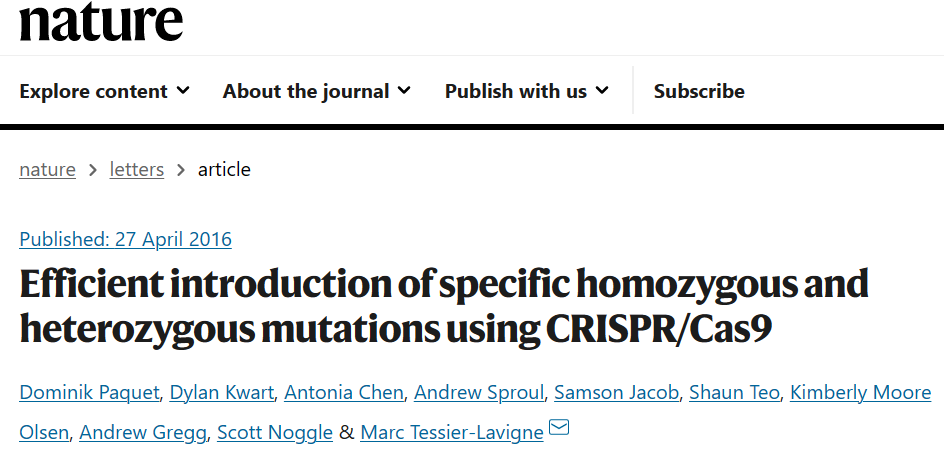Click the envelope icon after Marc Tessier-Lavigne
The height and width of the screenshot is (463, 944).
click(x=559, y=427)
